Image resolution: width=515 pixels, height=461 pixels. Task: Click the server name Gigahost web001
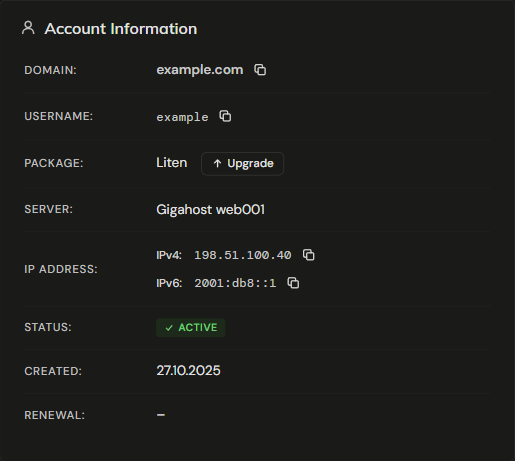(x=210, y=210)
